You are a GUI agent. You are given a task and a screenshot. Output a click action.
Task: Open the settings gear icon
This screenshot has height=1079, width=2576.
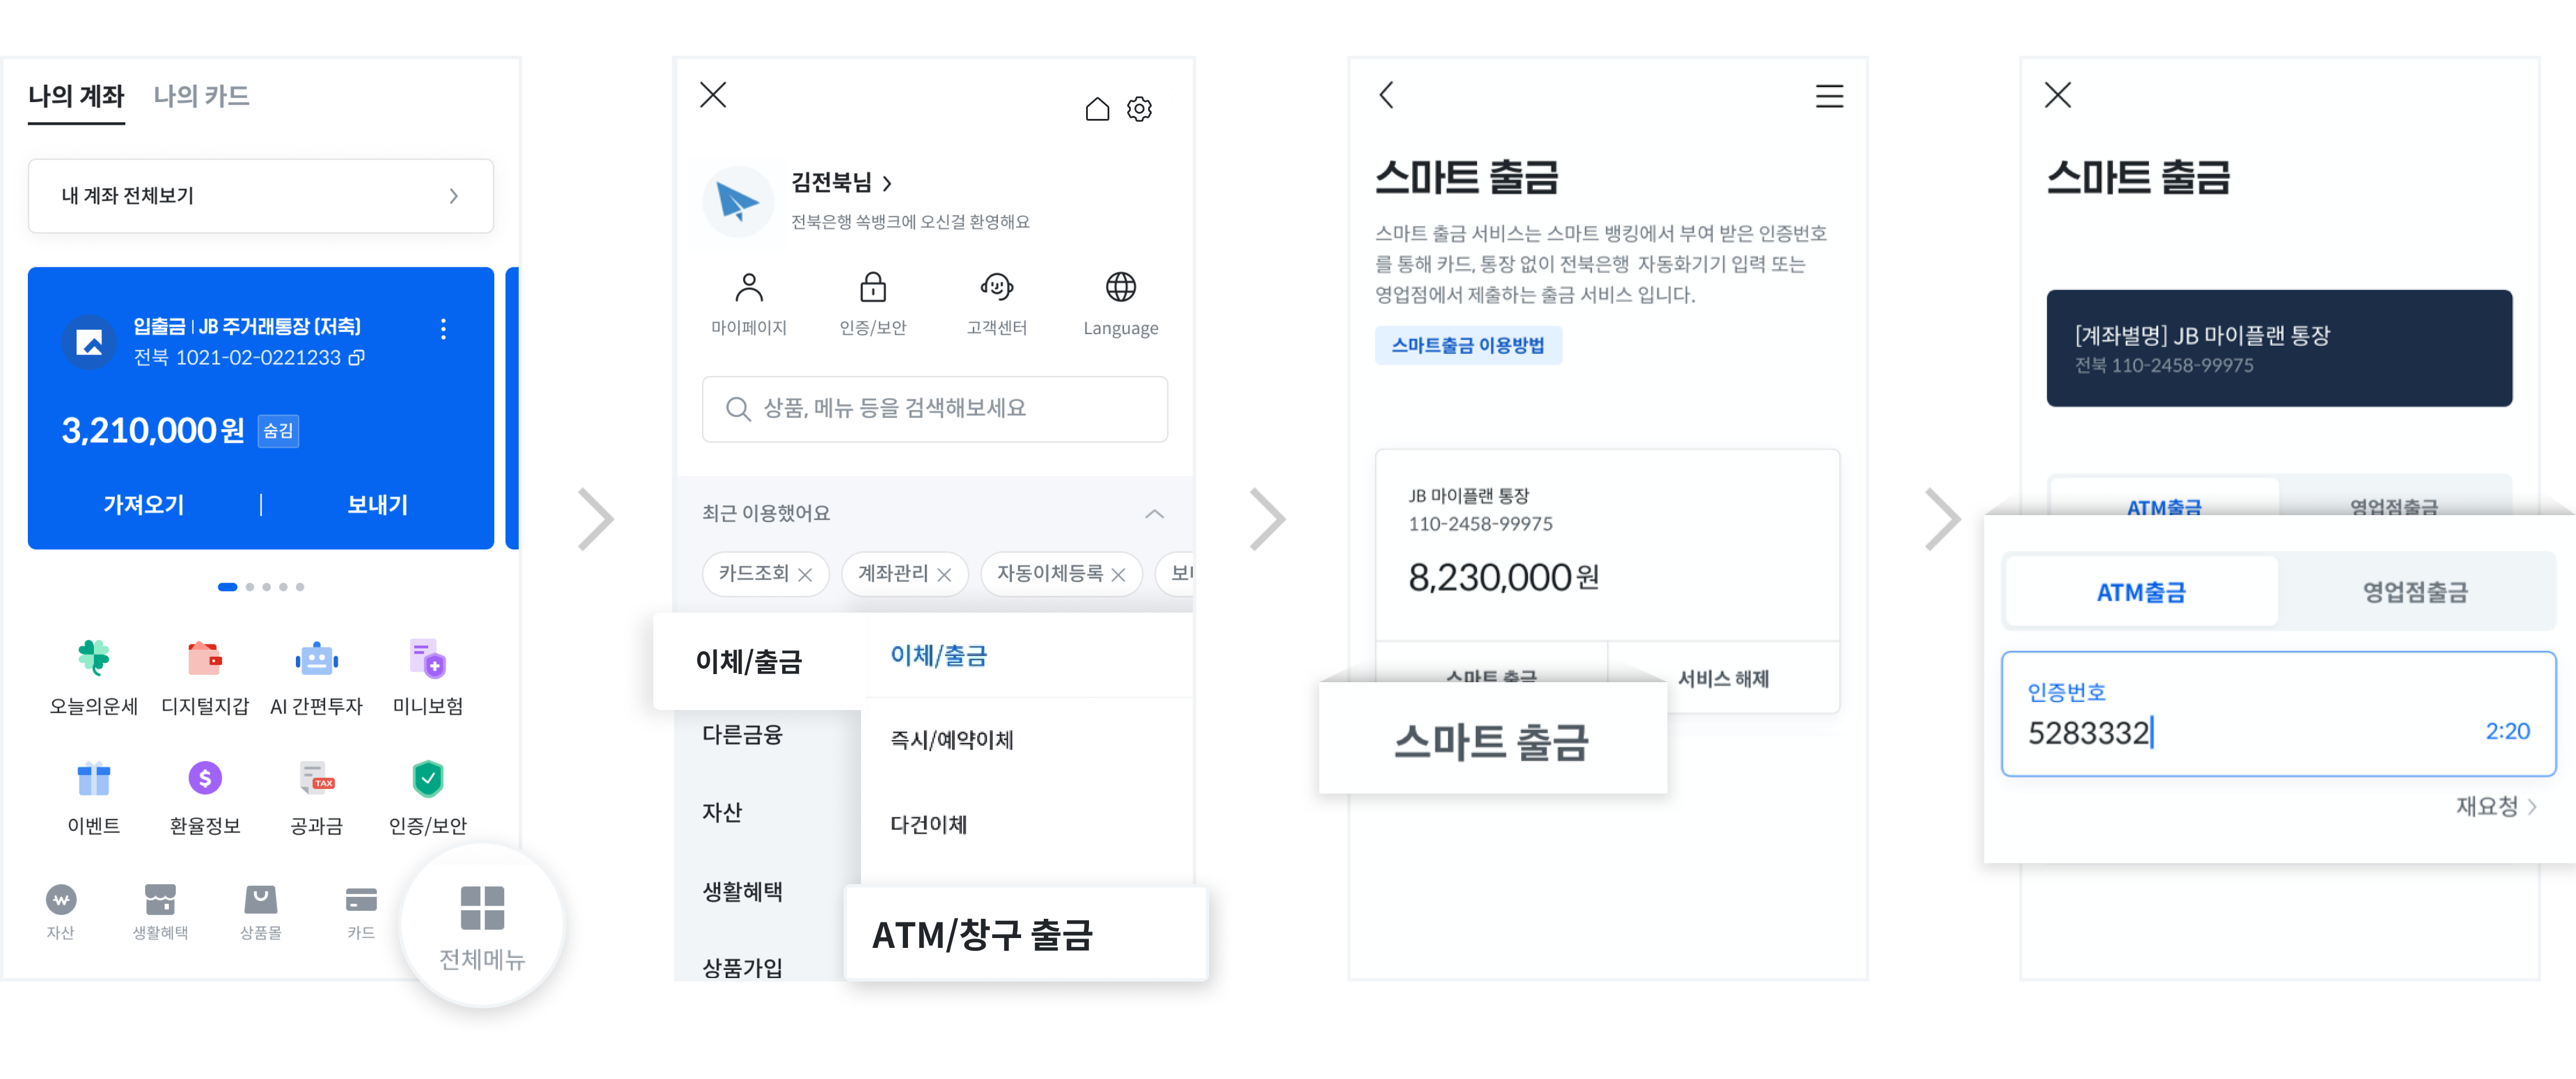tap(1138, 109)
